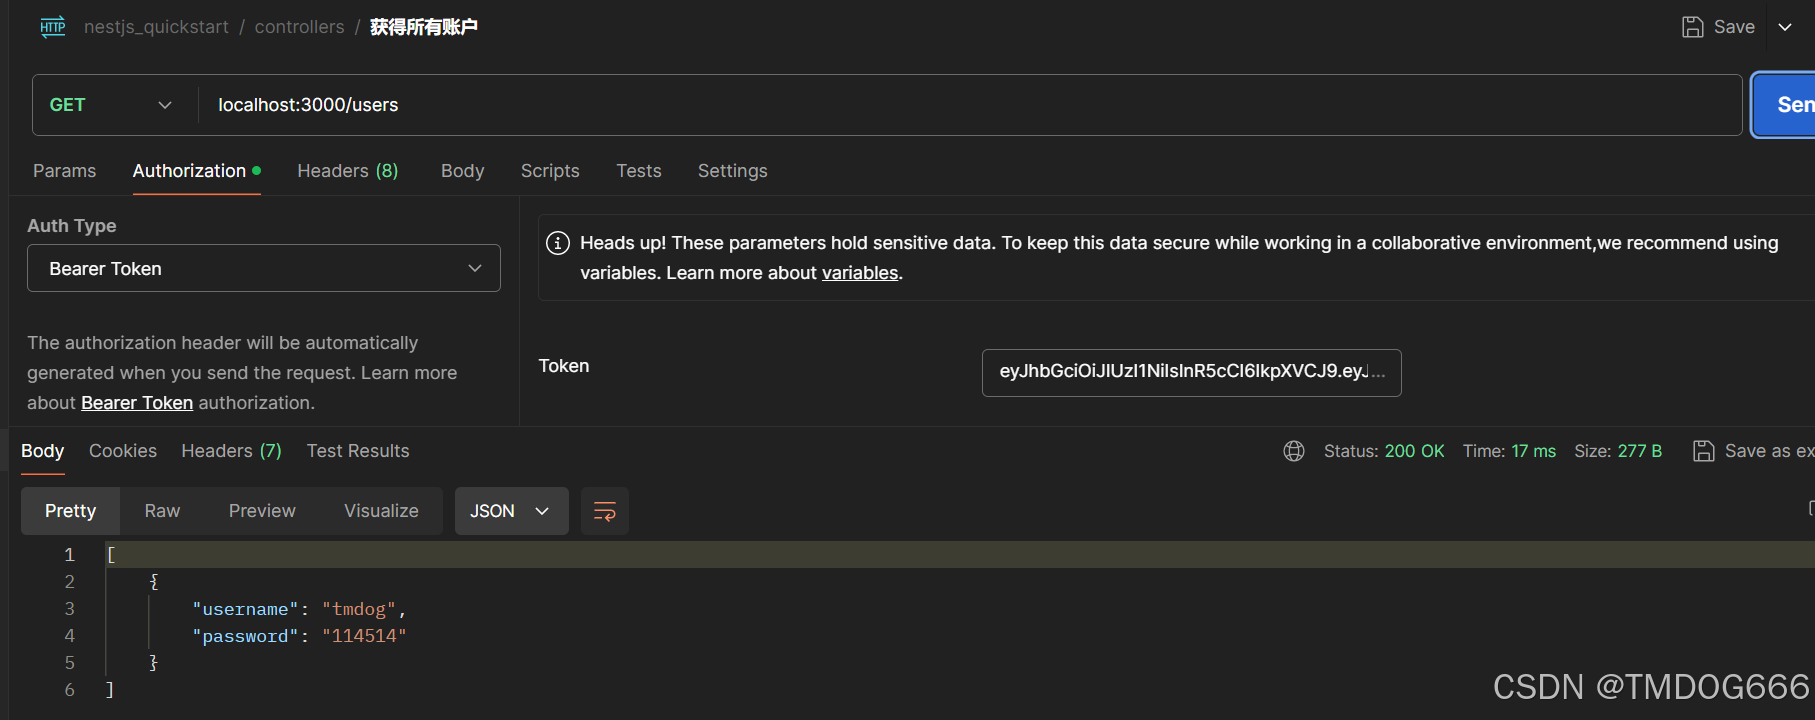This screenshot has height=720, width=1815.
Task: Open the request Headers (8) tab
Action: 348,171
